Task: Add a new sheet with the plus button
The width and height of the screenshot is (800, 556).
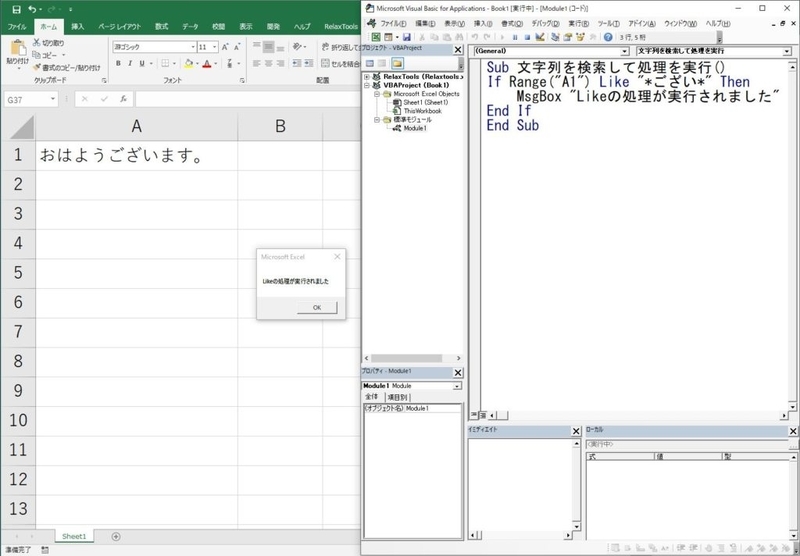Action: [x=116, y=536]
